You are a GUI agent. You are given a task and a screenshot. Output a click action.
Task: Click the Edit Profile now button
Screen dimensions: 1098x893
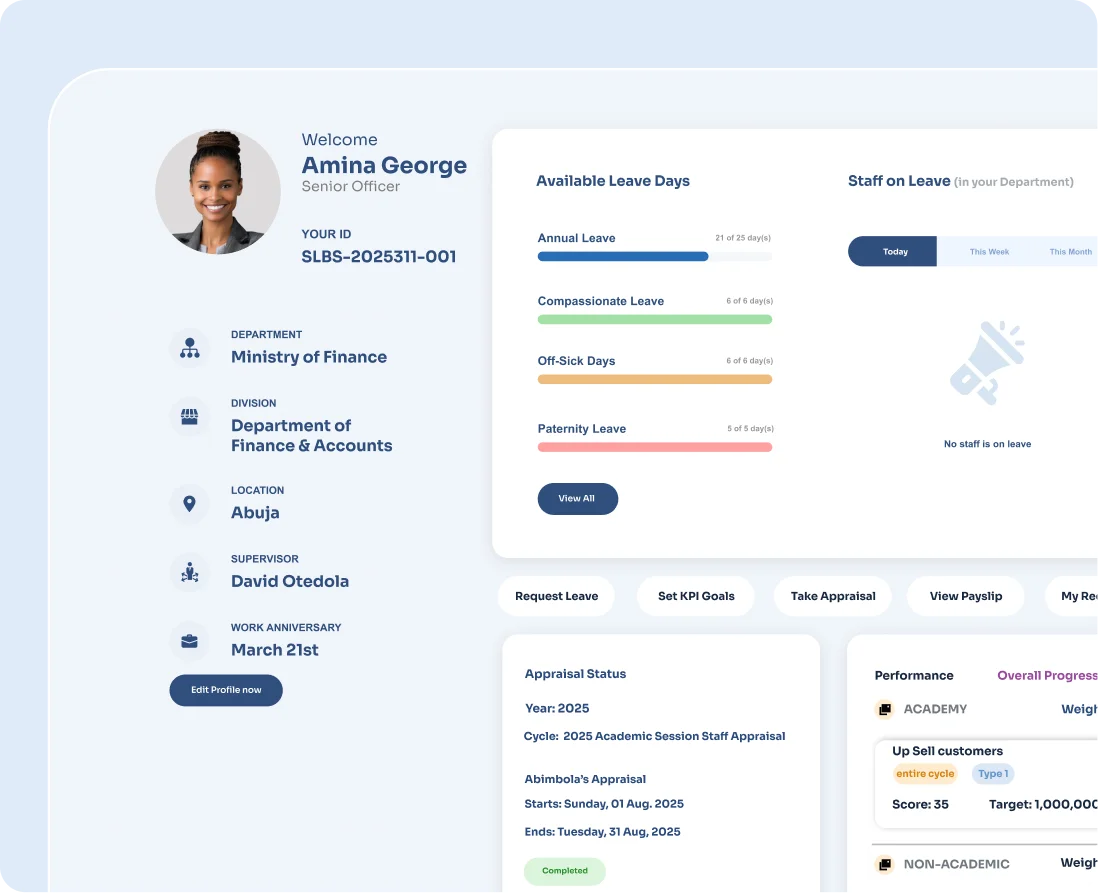[x=226, y=690]
